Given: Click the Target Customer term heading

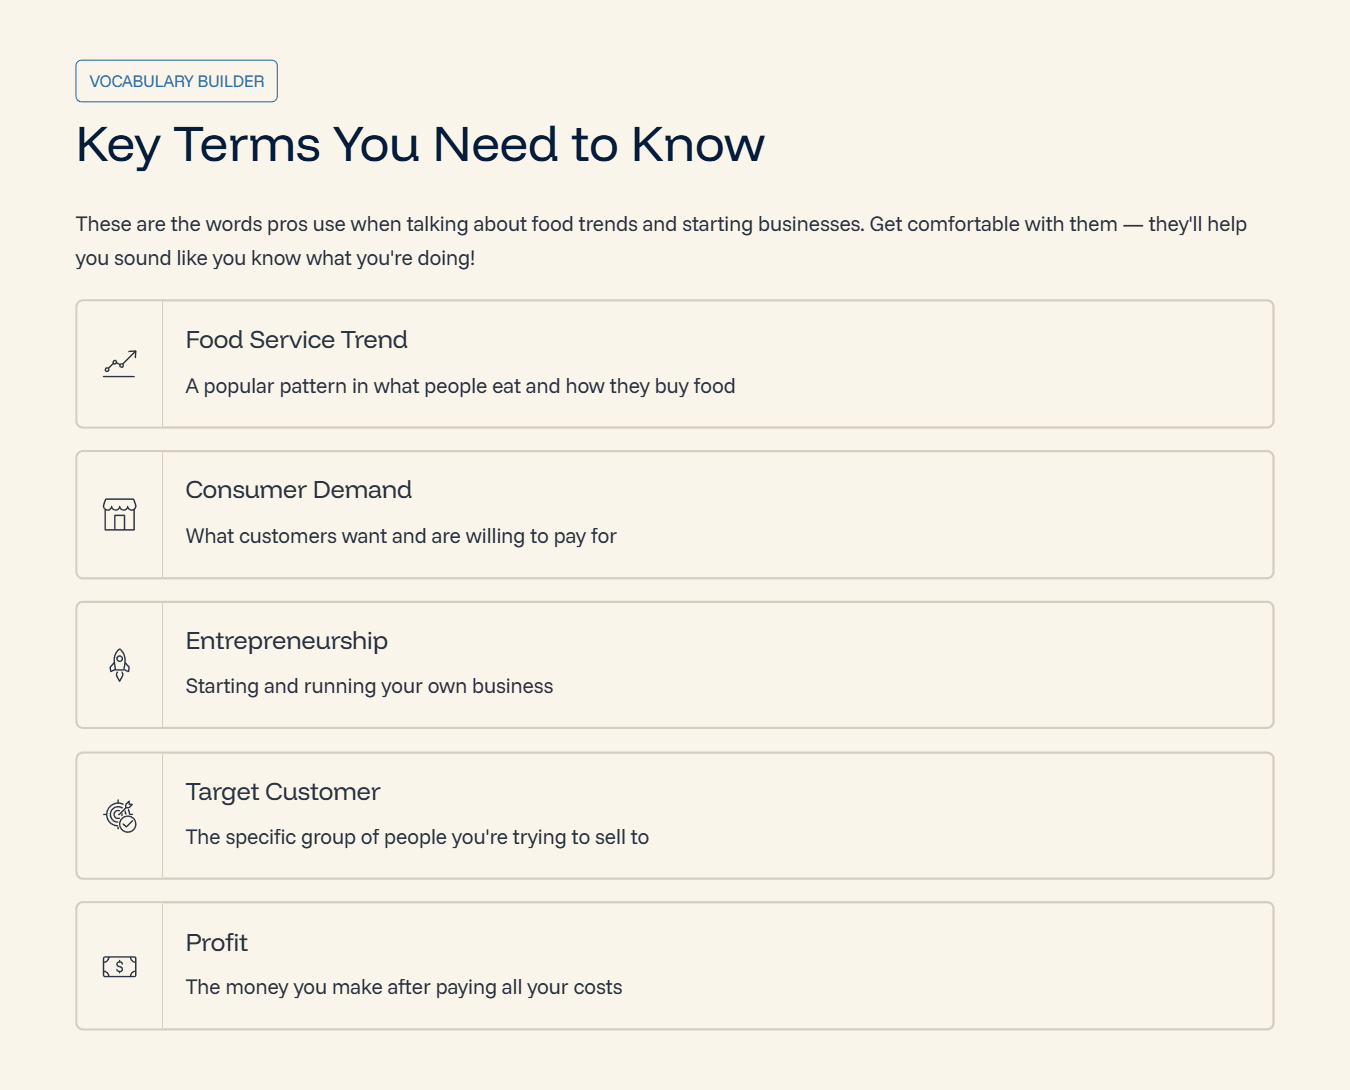Looking at the screenshot, I should pyautogui.click(x=283, y=792).
